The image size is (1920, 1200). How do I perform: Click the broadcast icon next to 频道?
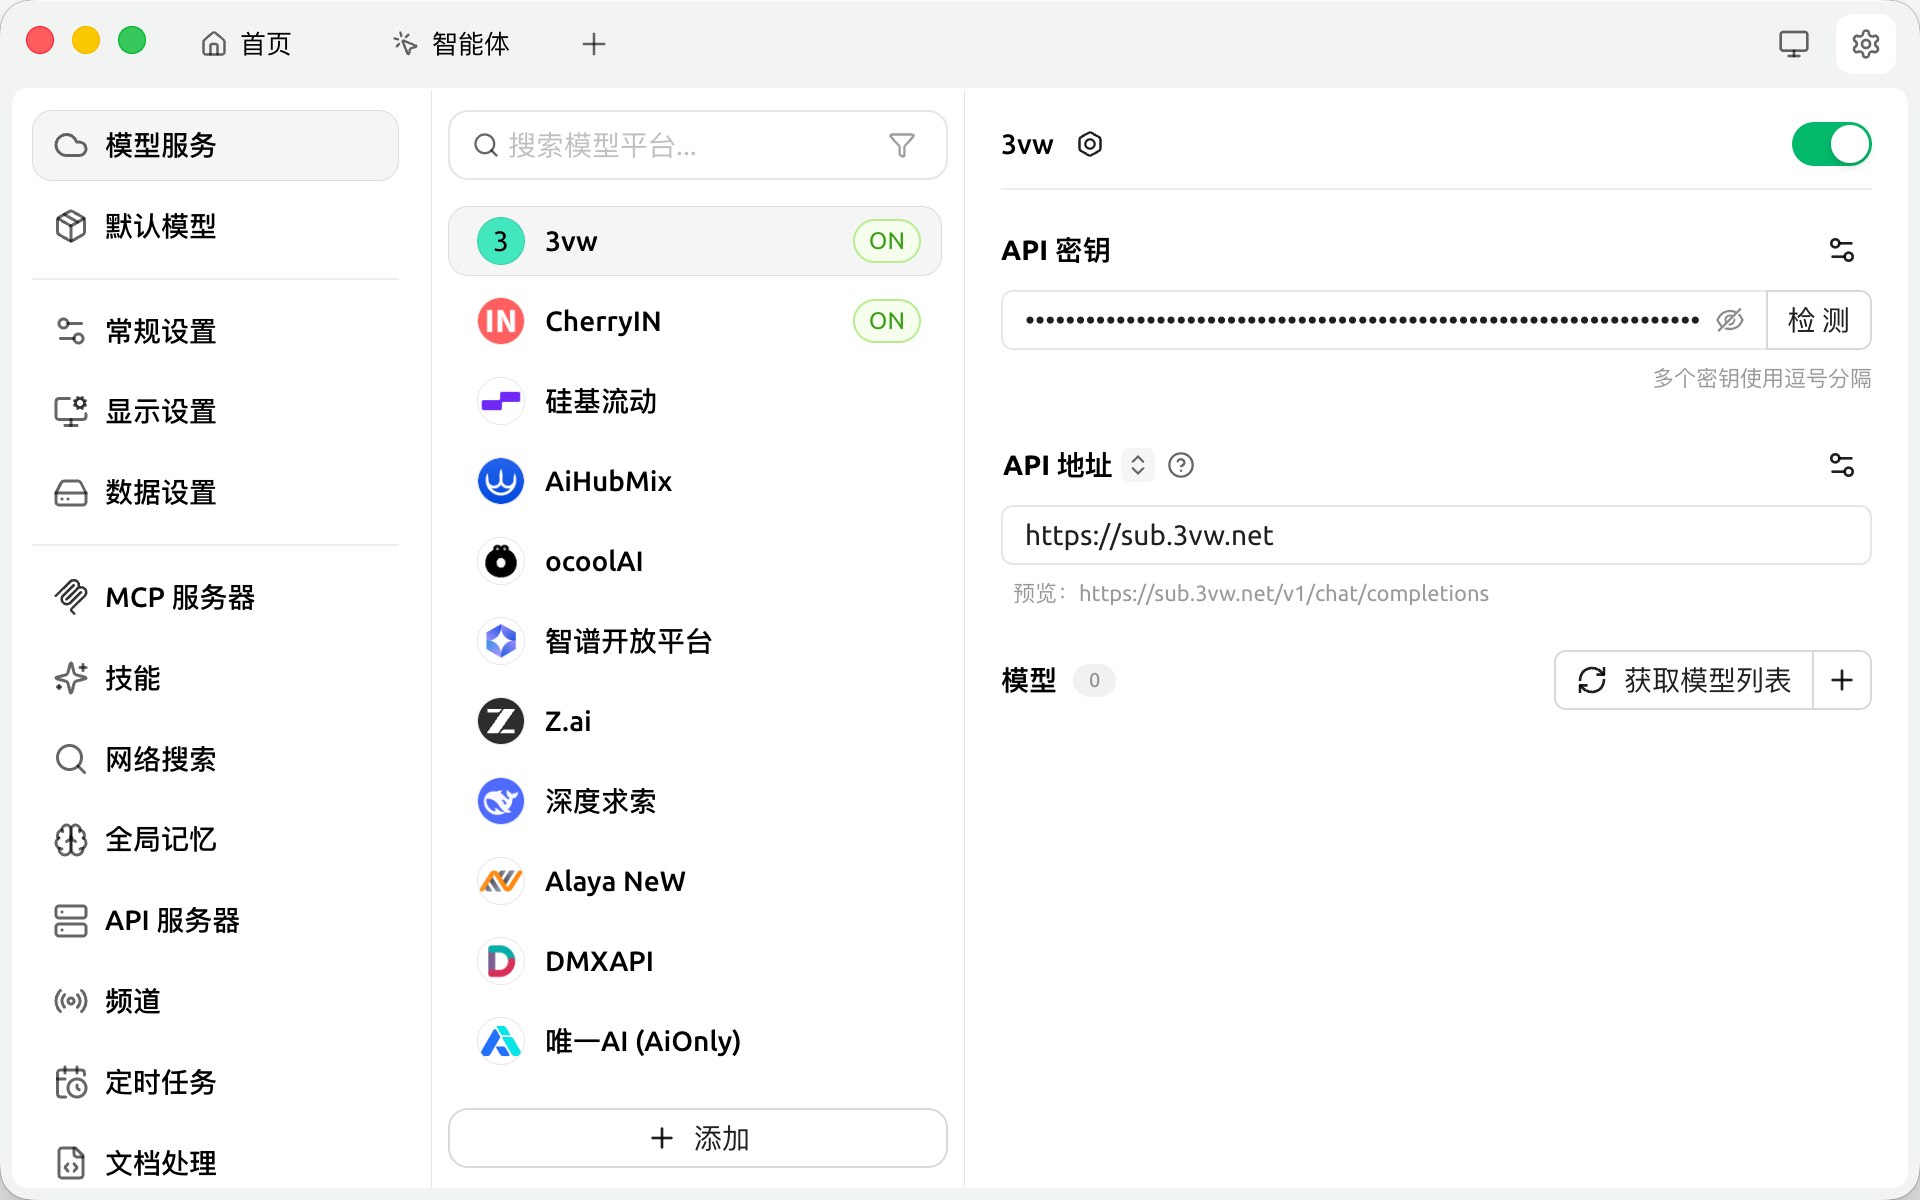(x=71, y=1001)
